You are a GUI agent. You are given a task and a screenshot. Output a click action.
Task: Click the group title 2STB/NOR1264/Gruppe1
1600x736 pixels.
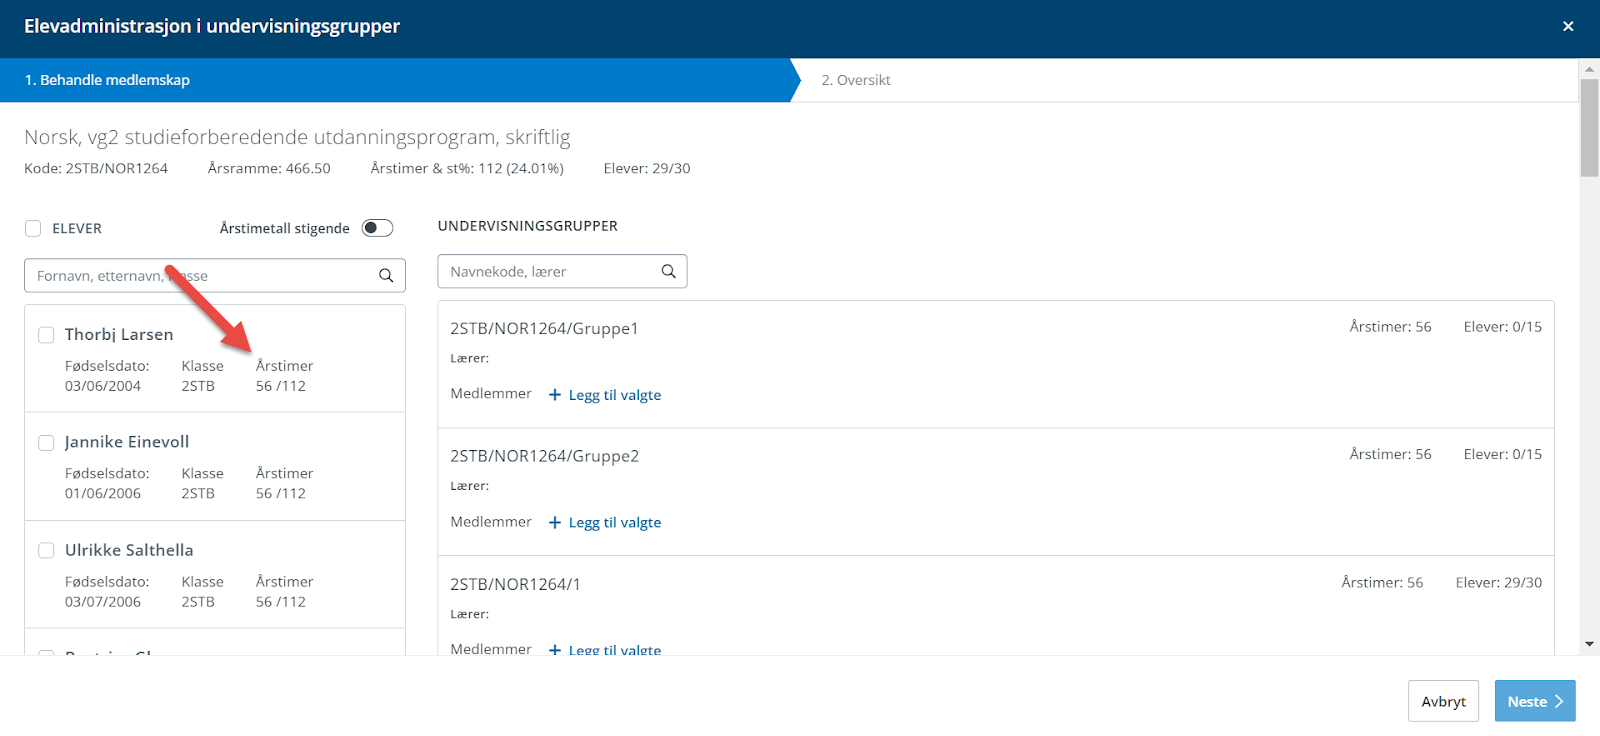coord(544,328)
